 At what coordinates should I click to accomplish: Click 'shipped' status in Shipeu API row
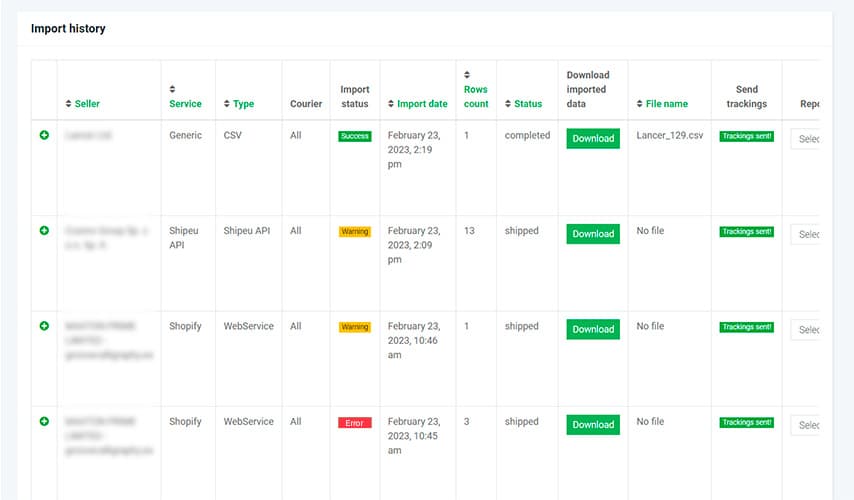[x=521, y=230]
